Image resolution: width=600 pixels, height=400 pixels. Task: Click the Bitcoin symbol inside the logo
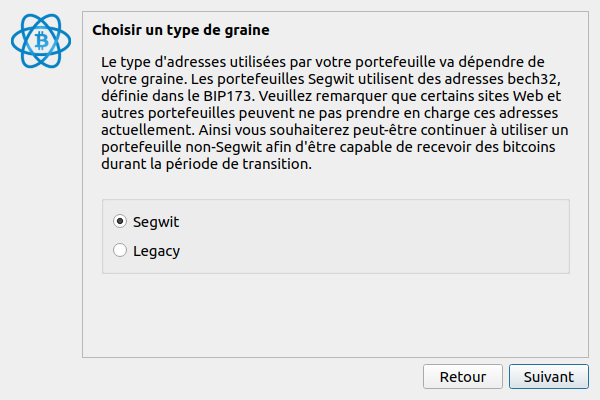click(42, 42)
